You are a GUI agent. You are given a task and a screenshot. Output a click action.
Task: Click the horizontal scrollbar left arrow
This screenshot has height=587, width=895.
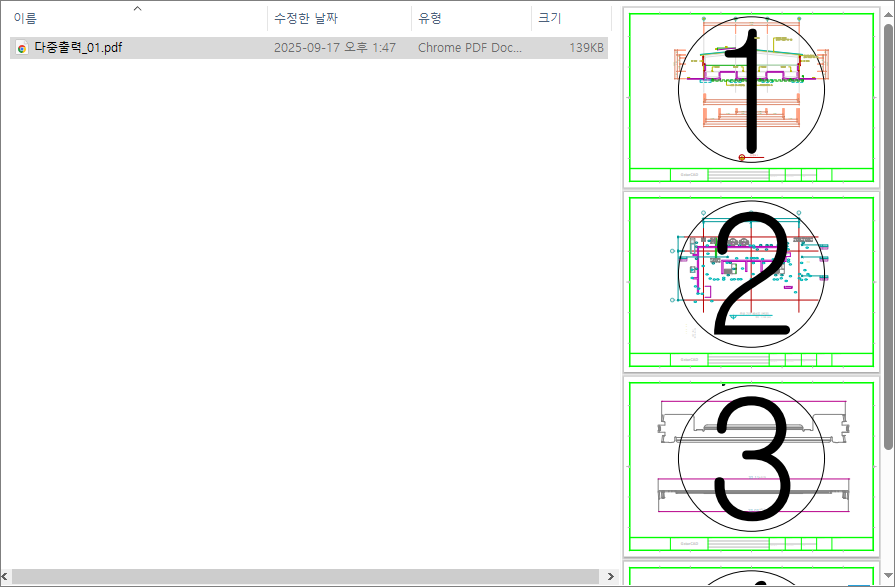[5, 577]
